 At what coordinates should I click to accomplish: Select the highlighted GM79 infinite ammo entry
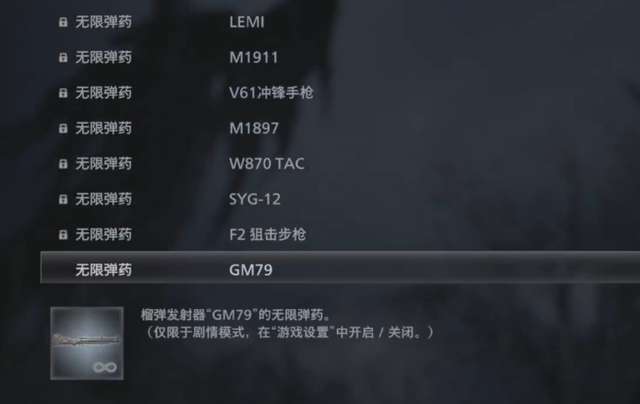(340, 268)
